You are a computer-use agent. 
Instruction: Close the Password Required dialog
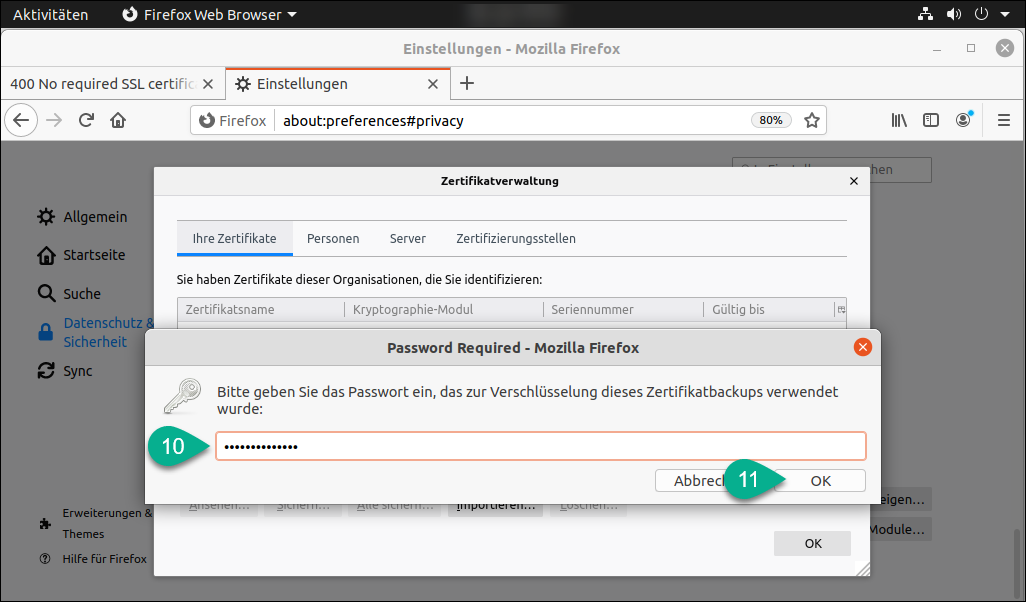point(862,347)
